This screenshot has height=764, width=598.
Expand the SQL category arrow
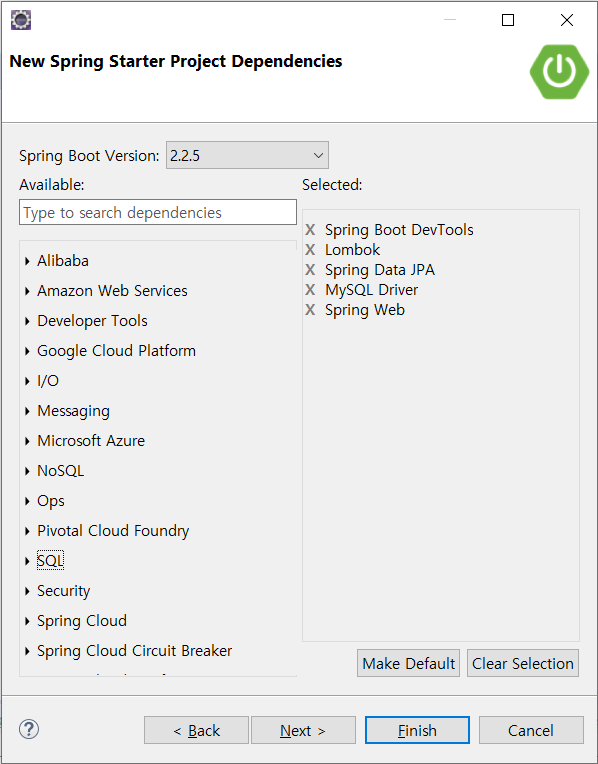click(x=27, y=561)
